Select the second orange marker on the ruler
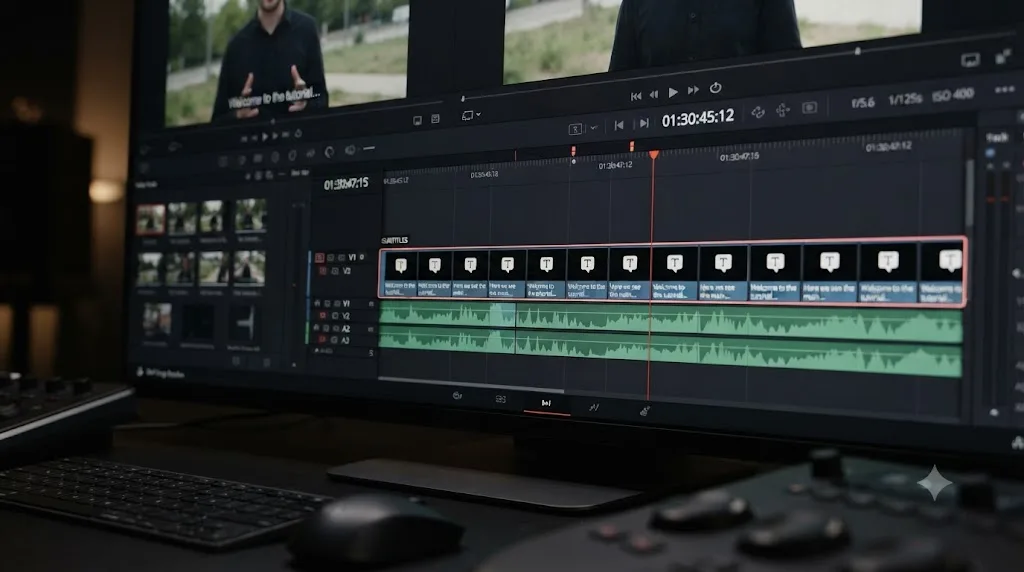1024x572 pixels. (x=632, y=147)
